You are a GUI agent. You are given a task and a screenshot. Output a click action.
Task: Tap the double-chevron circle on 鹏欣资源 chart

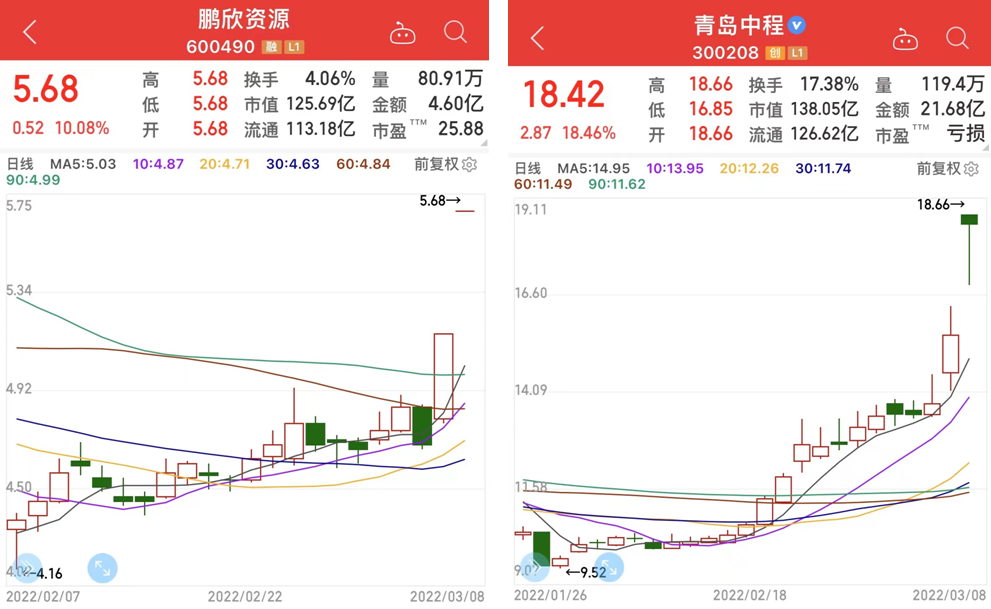[27, 568]
